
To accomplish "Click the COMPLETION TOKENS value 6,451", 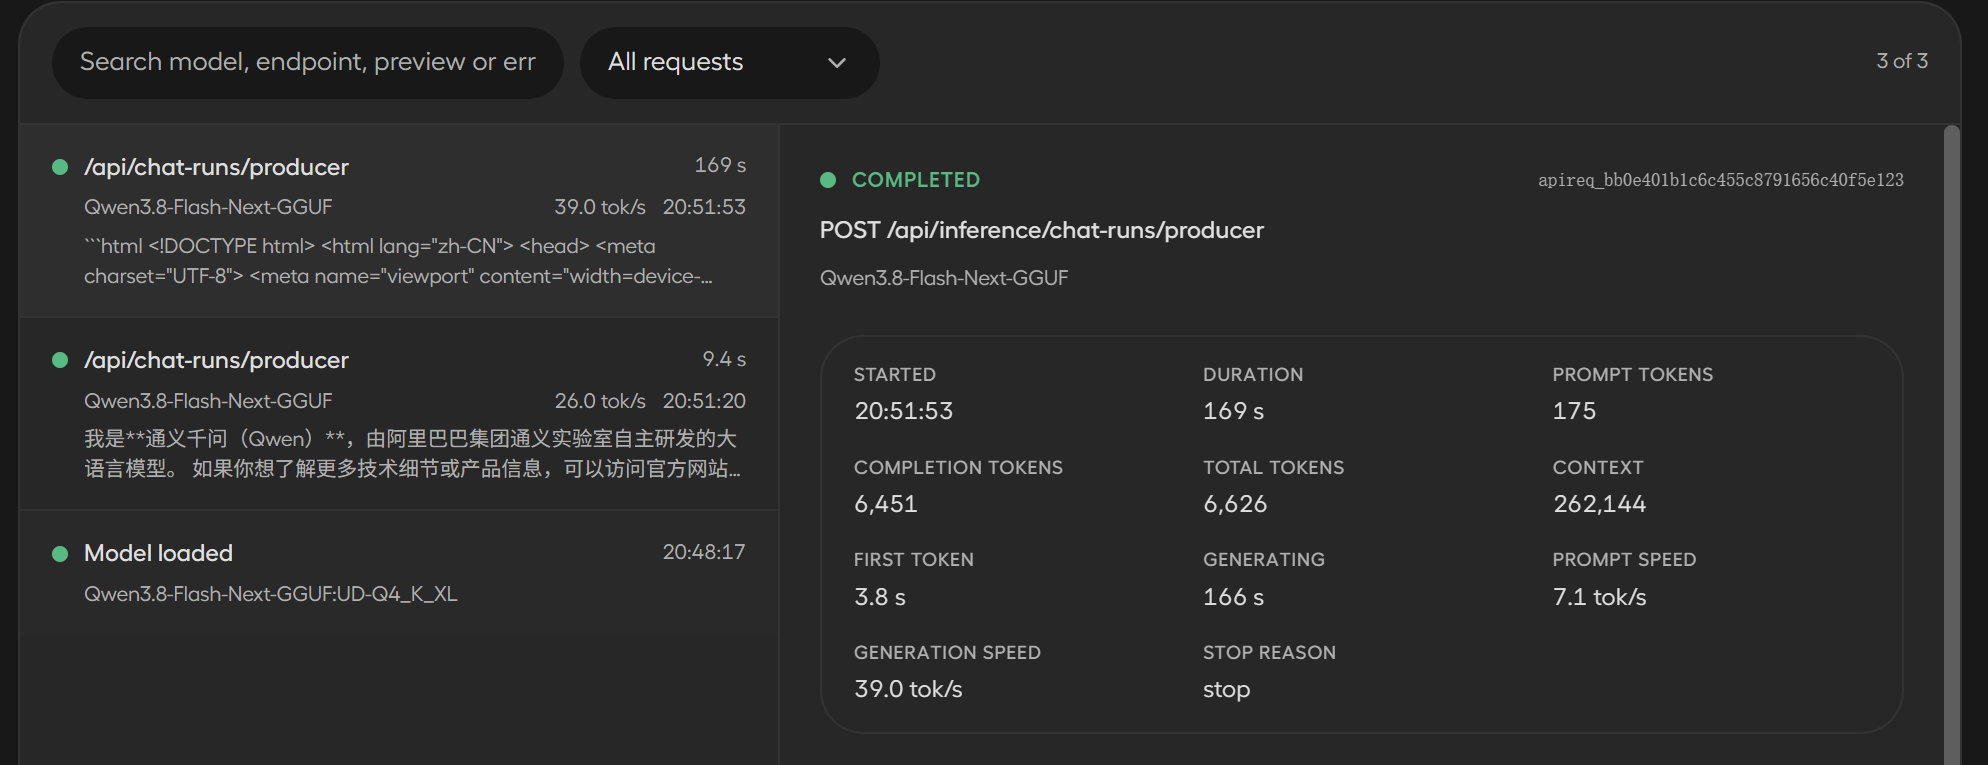I will 886,504.
